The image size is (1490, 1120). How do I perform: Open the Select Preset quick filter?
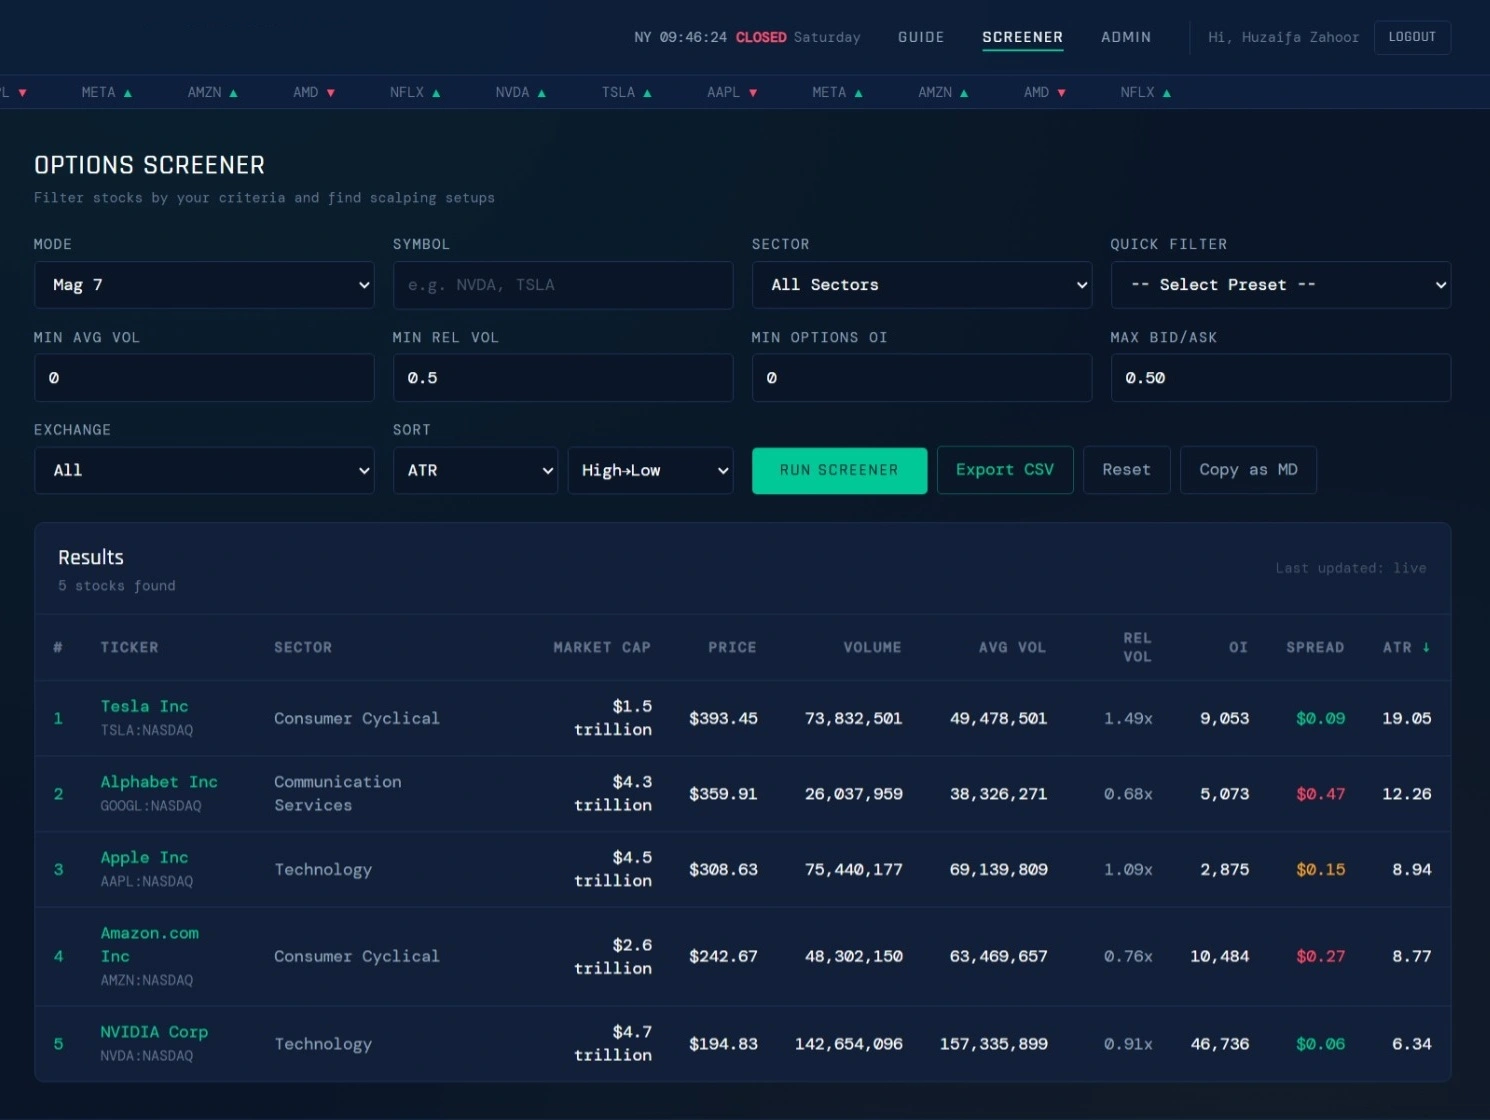(1281, 285)
